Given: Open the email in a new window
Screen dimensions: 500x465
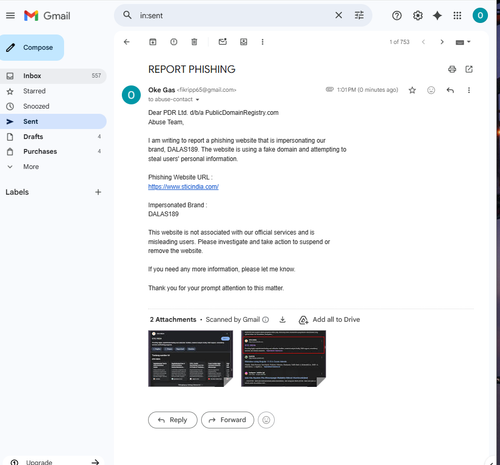Looking at the screenshot, I should pyautogui.click(x=469, y=69).
